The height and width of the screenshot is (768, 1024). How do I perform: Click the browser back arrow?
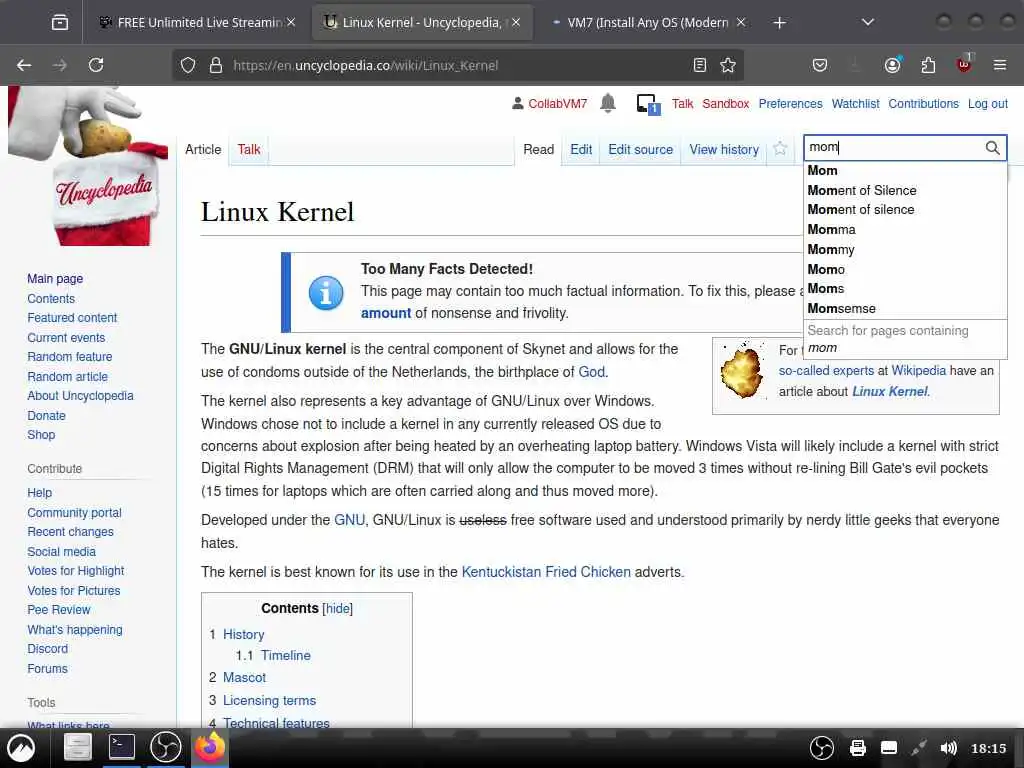[24, 65]
